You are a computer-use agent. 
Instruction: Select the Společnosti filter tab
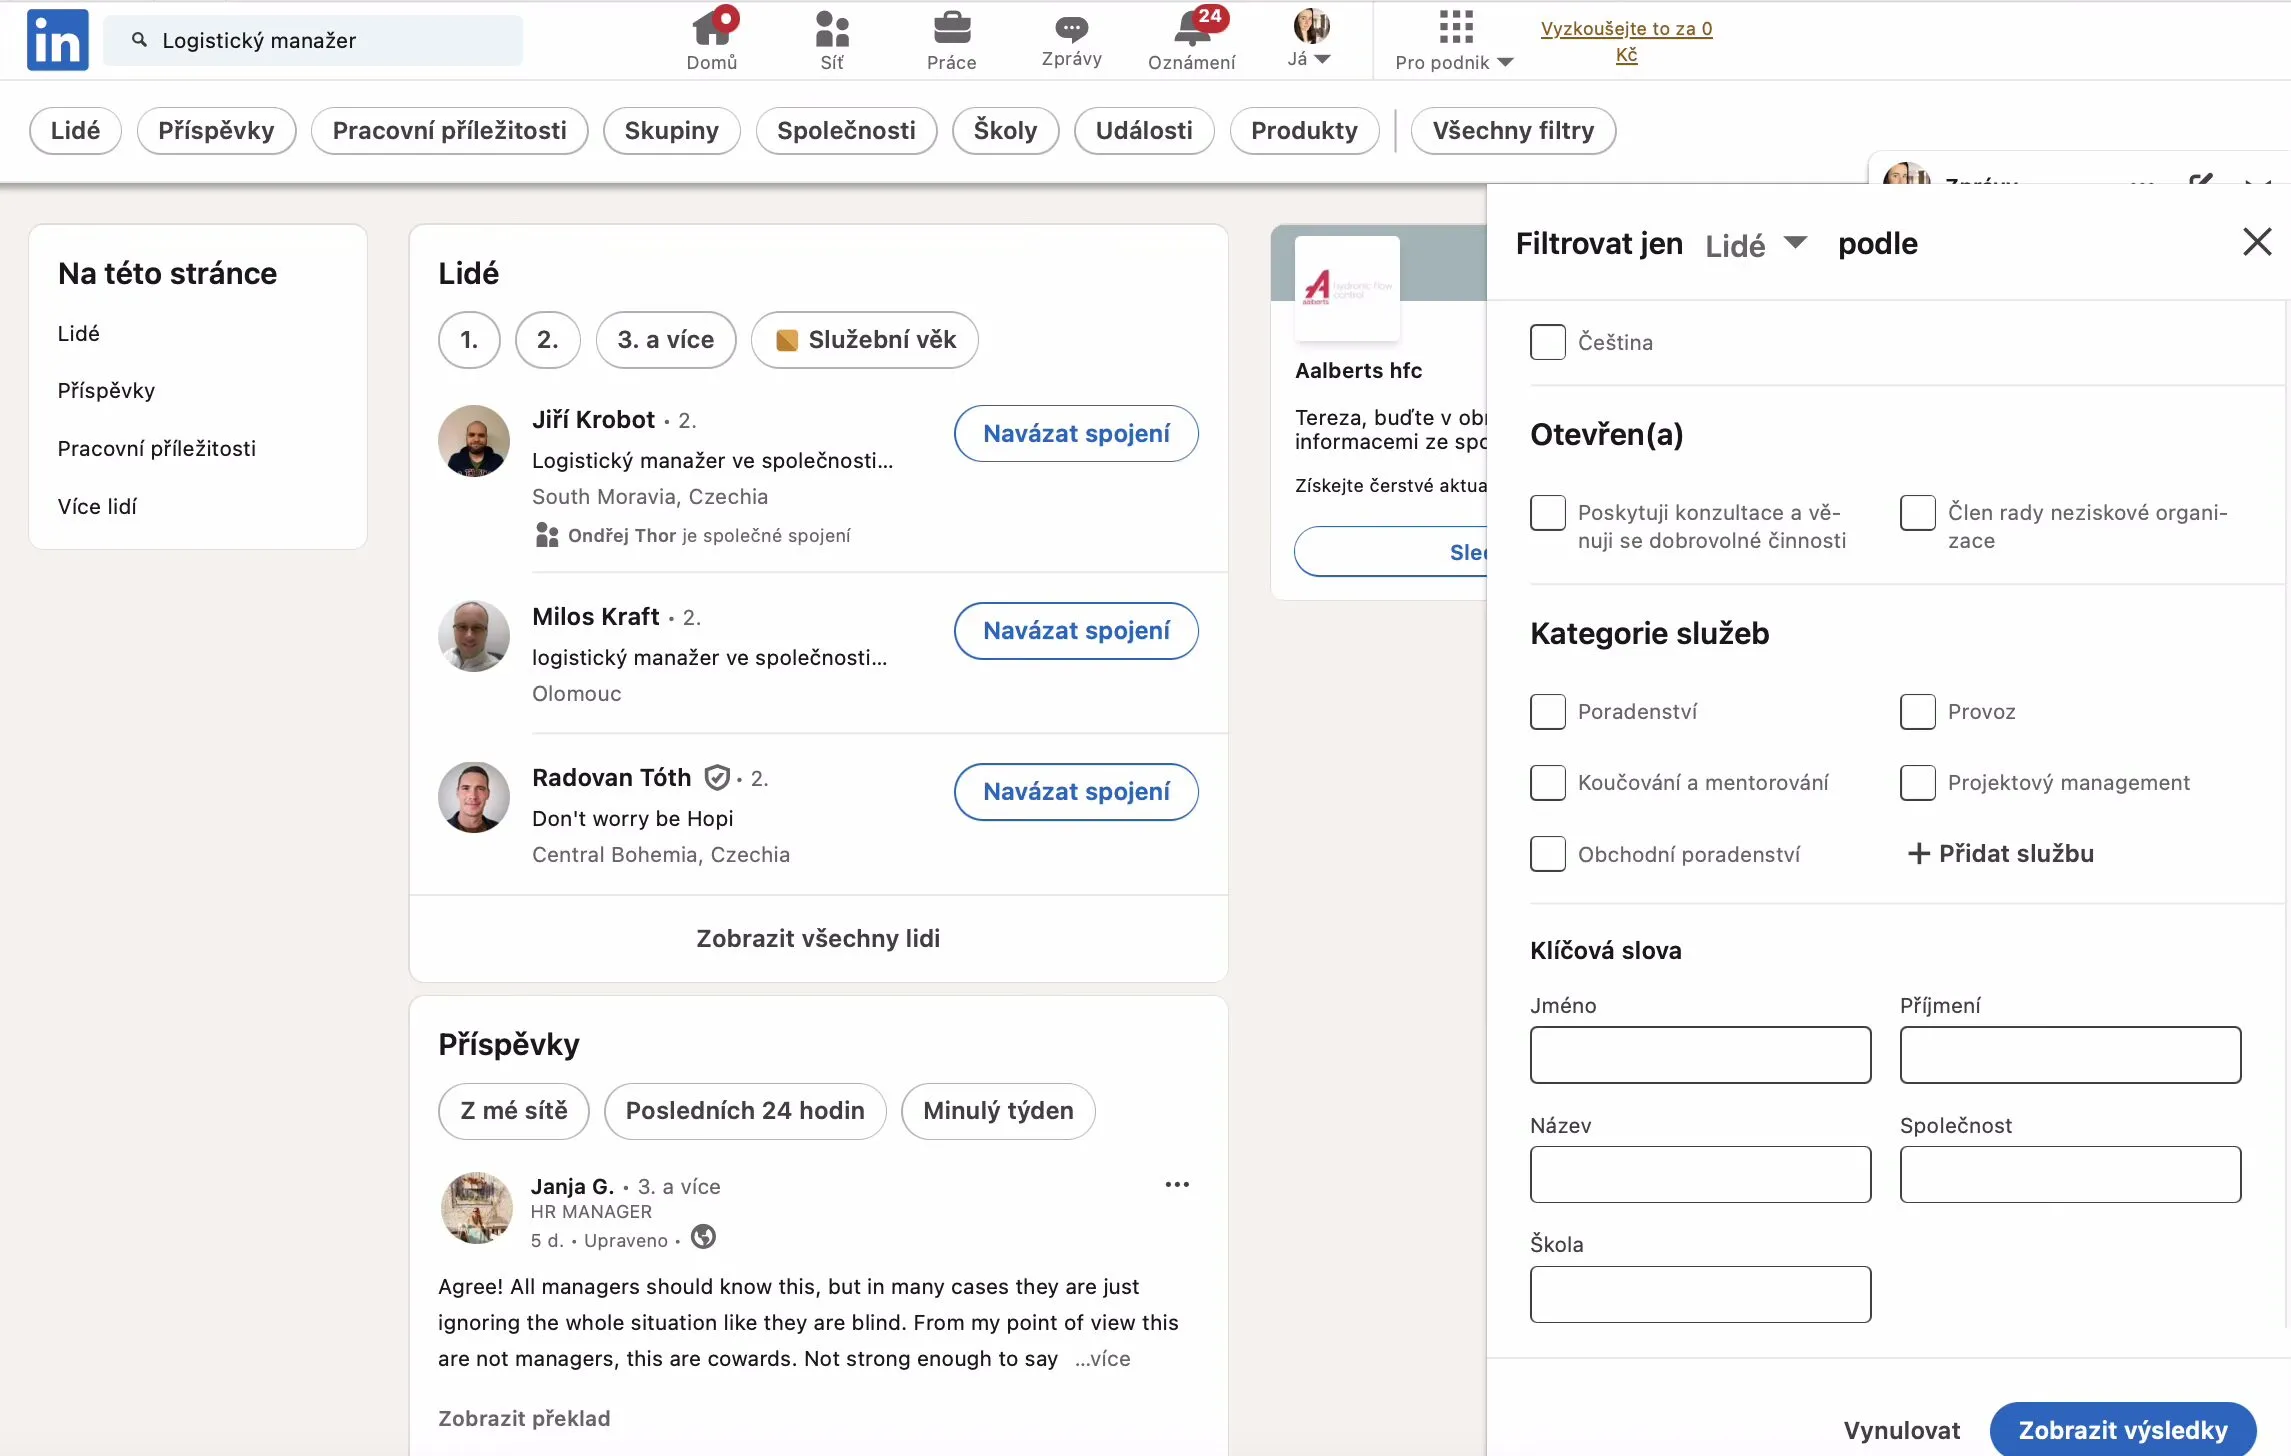pyautogui.click(x=846, y=131)
